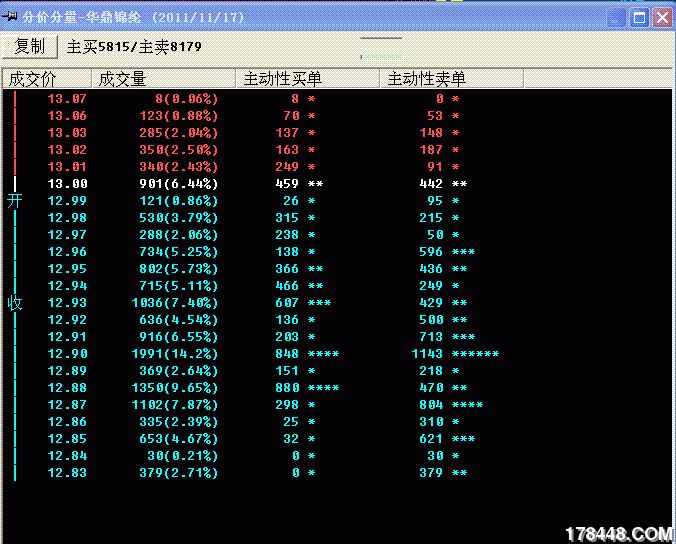Click the active buy value 315
The height and width of the screenshot is (544, 676).
click(x=287, y=218)
